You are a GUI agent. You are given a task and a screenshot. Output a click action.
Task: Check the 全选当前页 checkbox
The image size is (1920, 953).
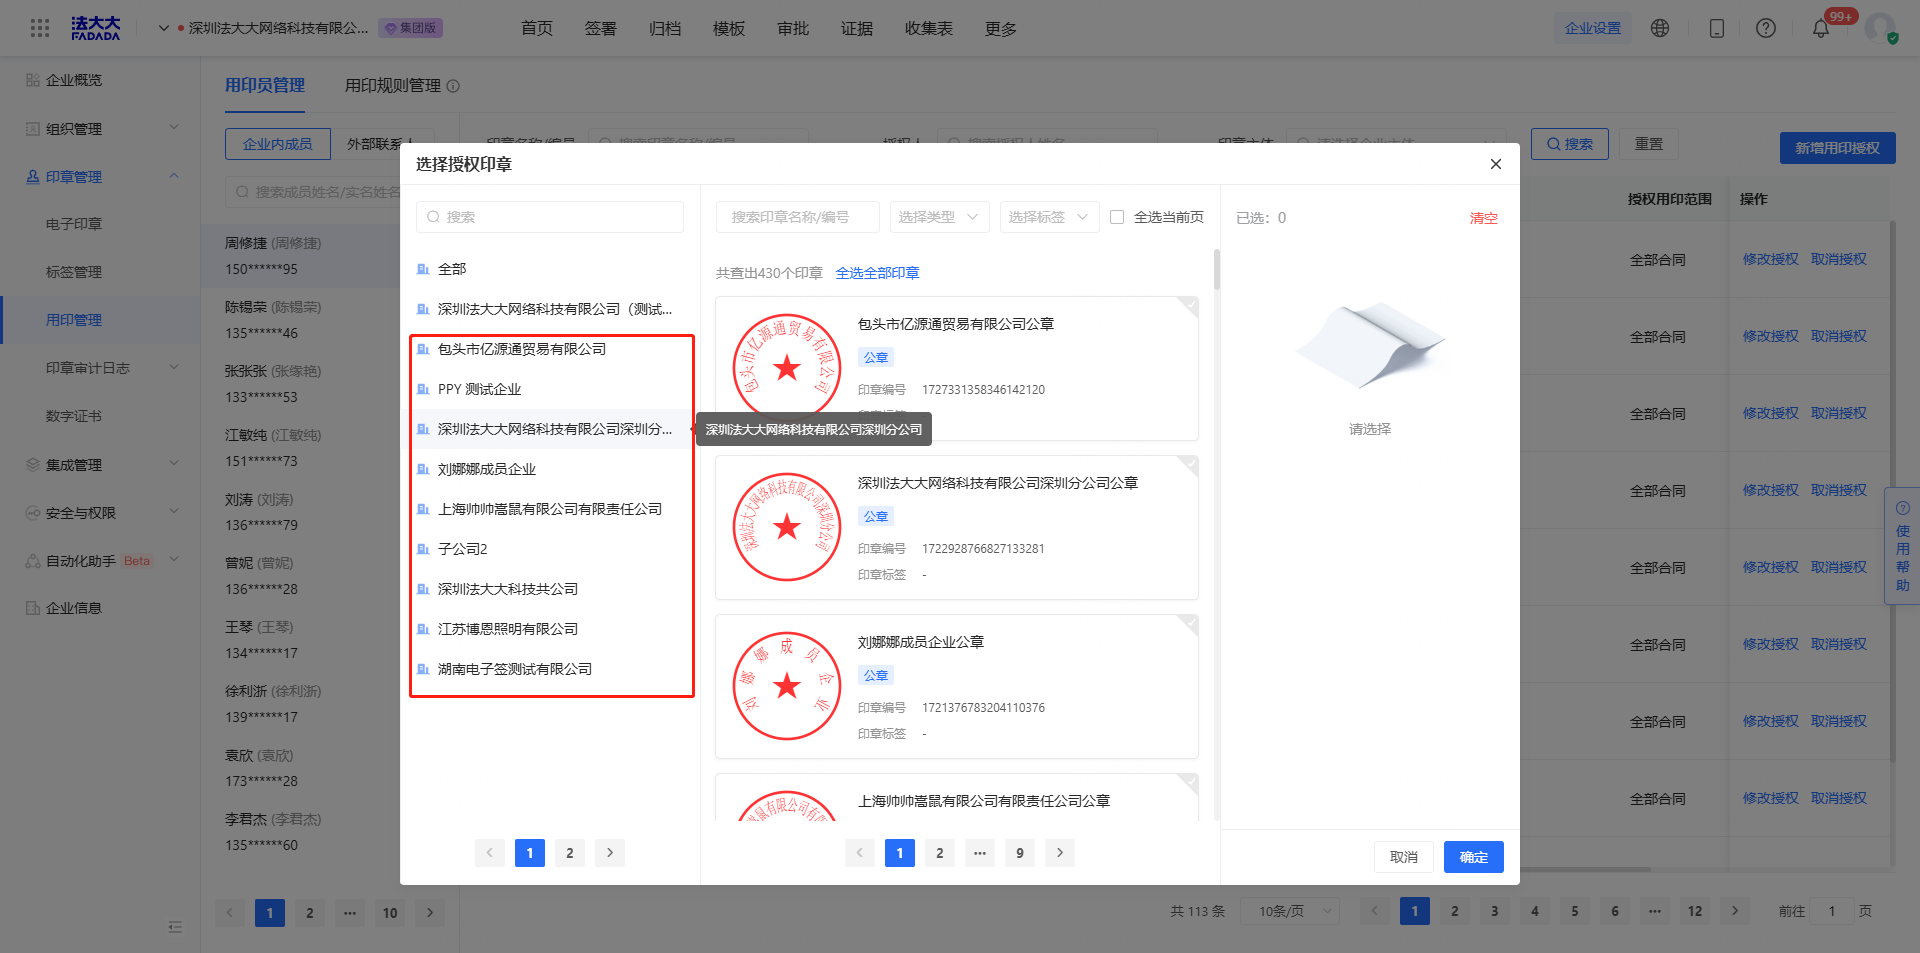pos(1117,217)
